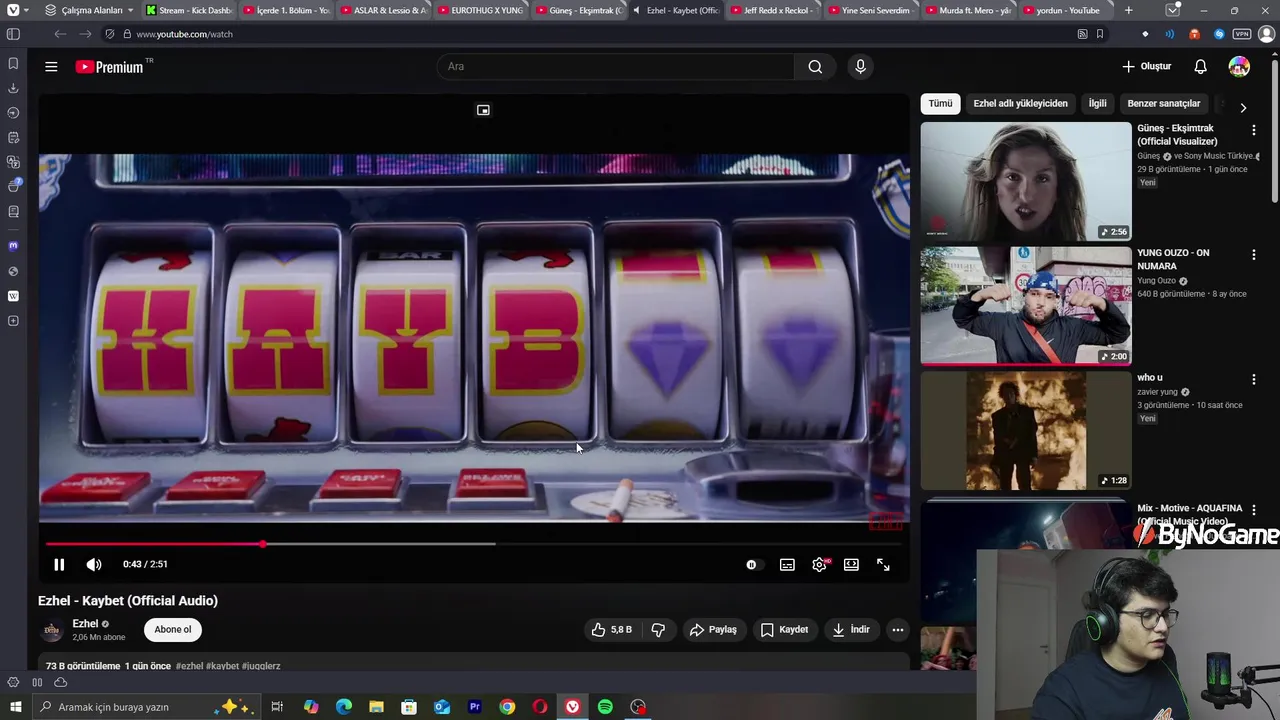
Task: Dislike the video
Action: (658, 630)
